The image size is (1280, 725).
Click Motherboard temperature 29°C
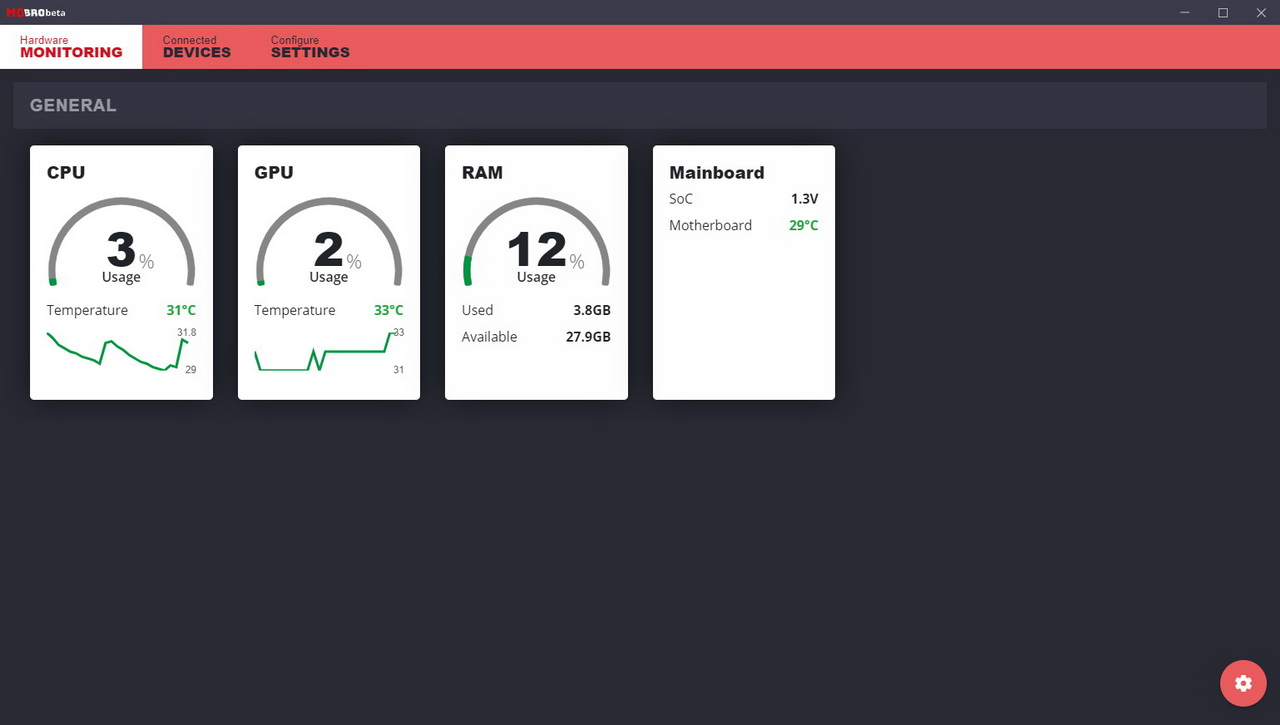pos(804,225)
